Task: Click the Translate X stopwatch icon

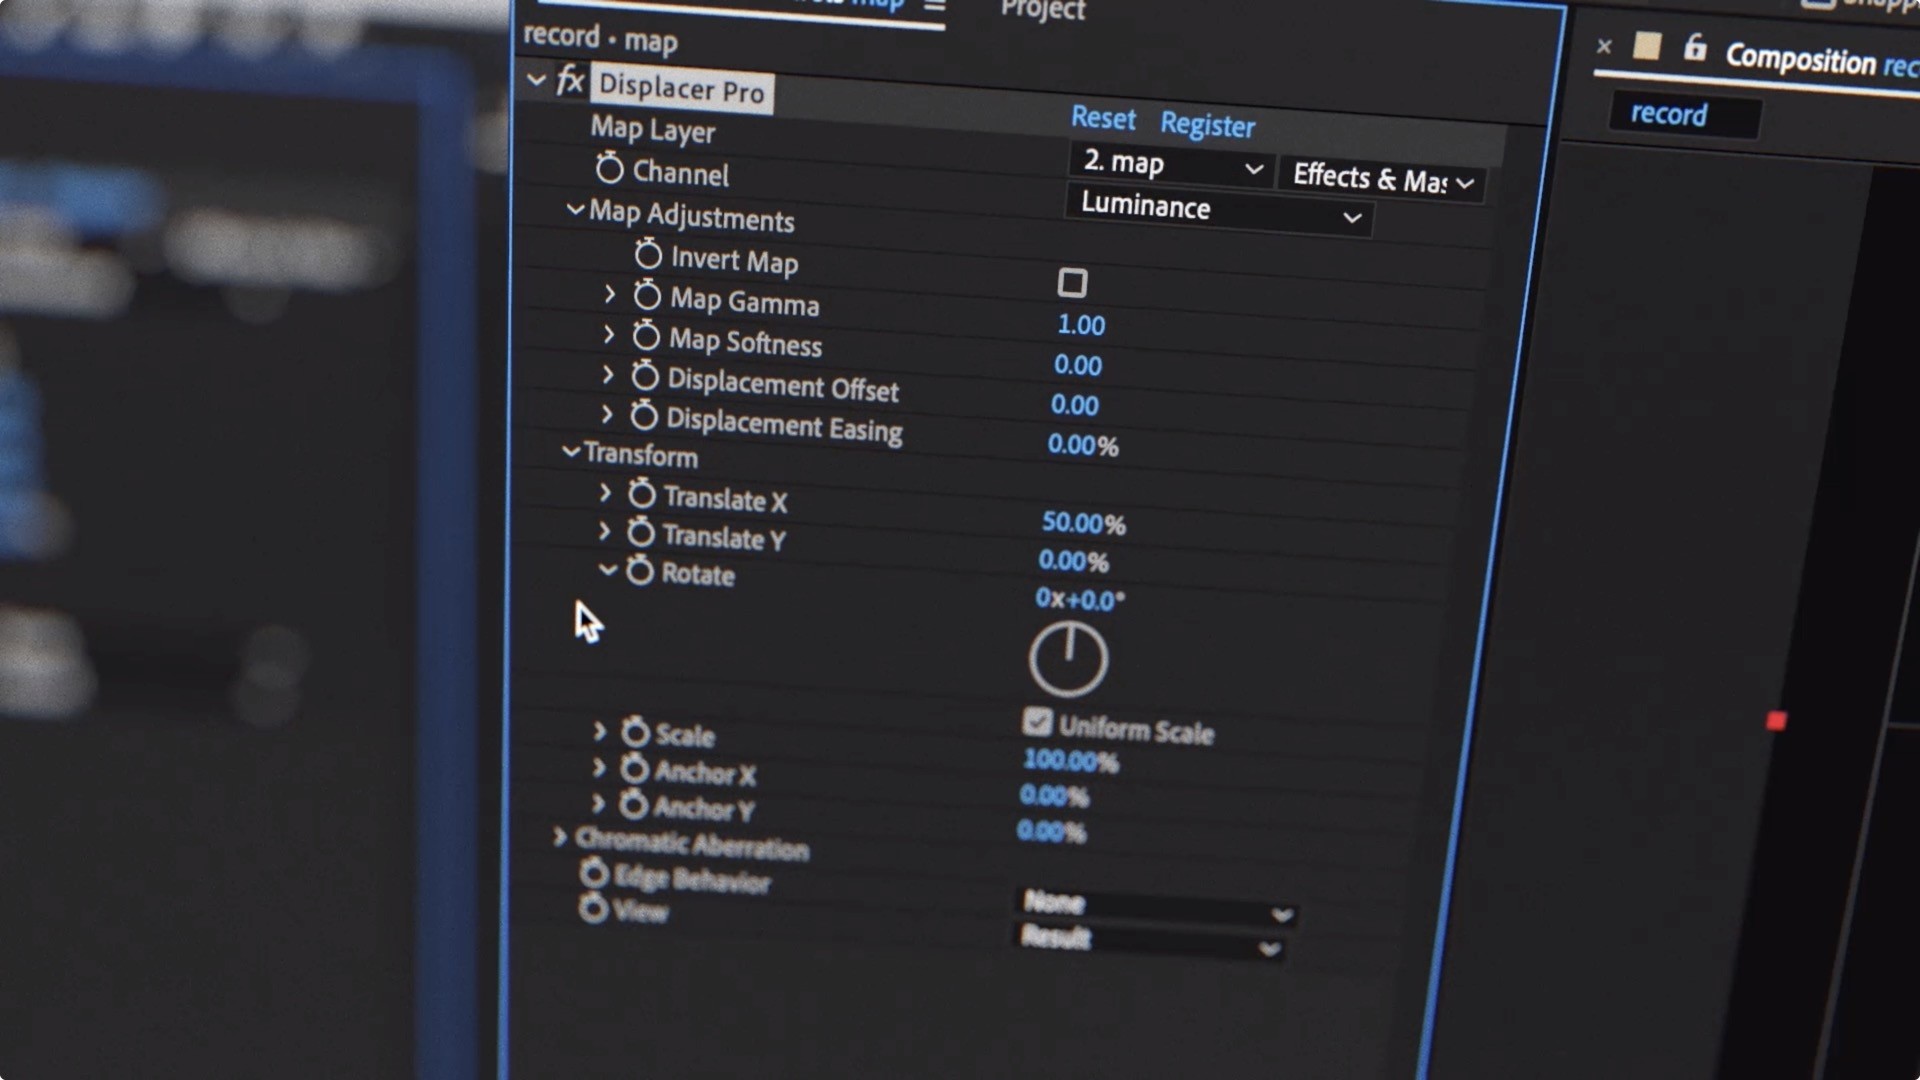Action: (x=642, y=496)
